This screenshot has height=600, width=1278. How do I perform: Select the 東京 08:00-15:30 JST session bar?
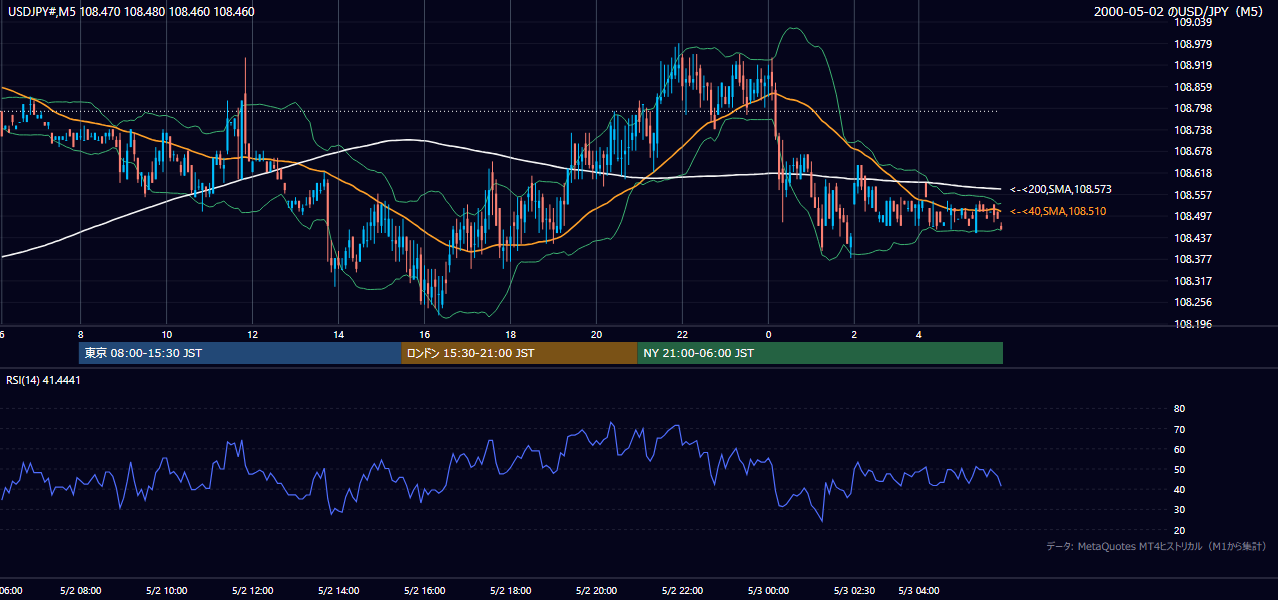(240, 353)
